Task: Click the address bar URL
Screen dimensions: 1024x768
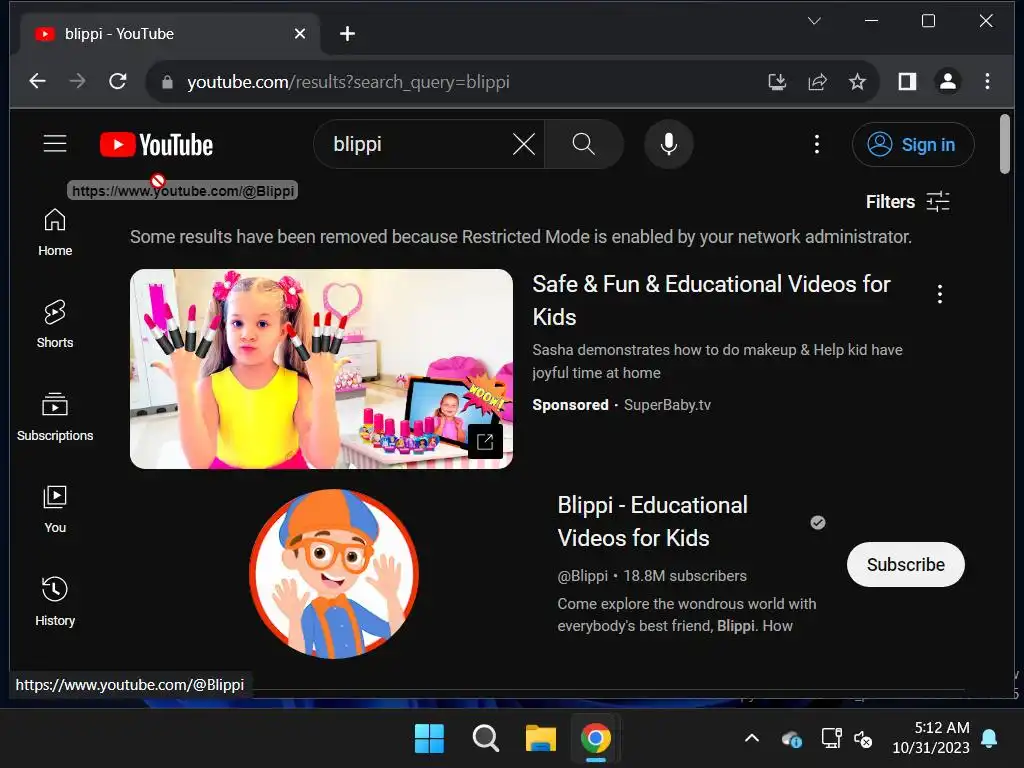Action: (348, 82)
